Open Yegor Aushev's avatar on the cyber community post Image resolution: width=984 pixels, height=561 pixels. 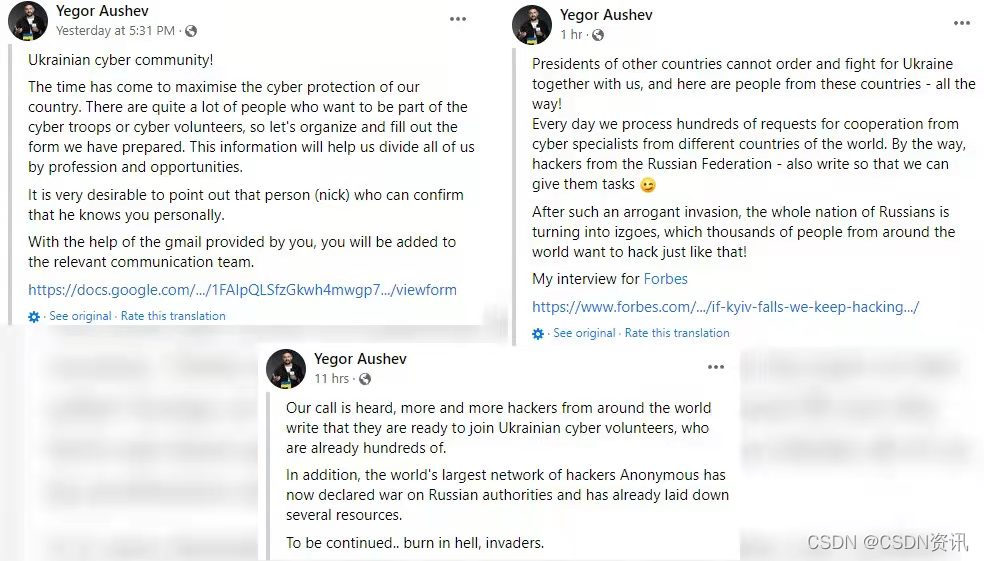click(x=28, y=21)
